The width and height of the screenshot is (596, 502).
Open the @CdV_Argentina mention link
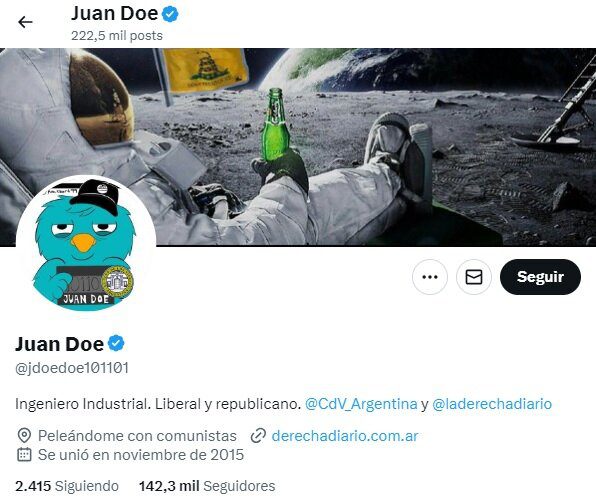point(361,404)
